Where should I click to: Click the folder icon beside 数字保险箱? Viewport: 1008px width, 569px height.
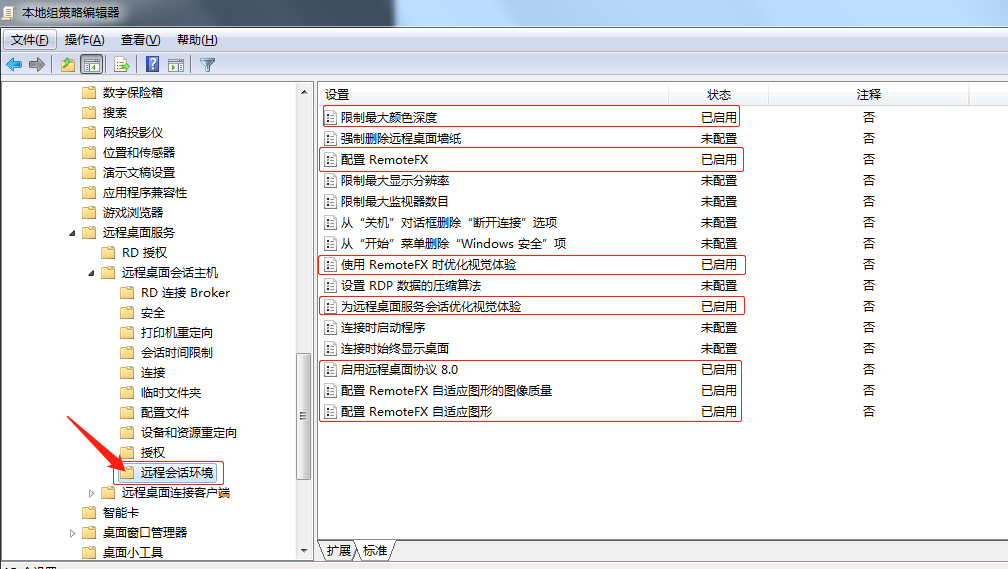pos(89,93)
